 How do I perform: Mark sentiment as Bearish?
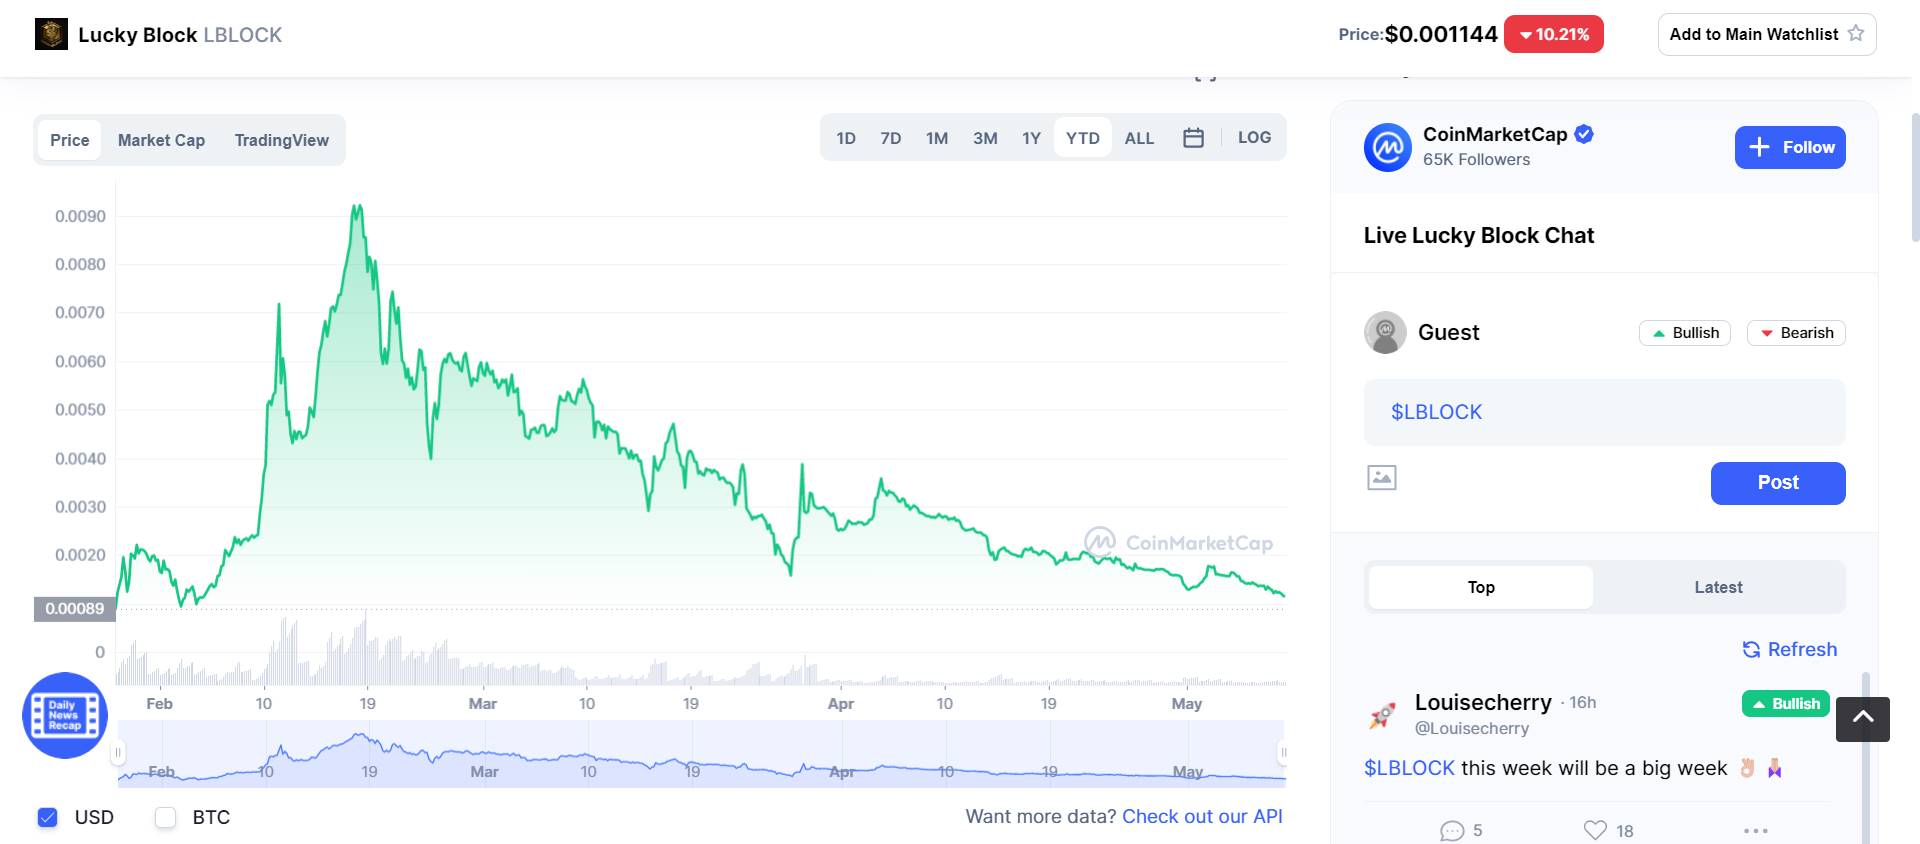pos(1796,333)
